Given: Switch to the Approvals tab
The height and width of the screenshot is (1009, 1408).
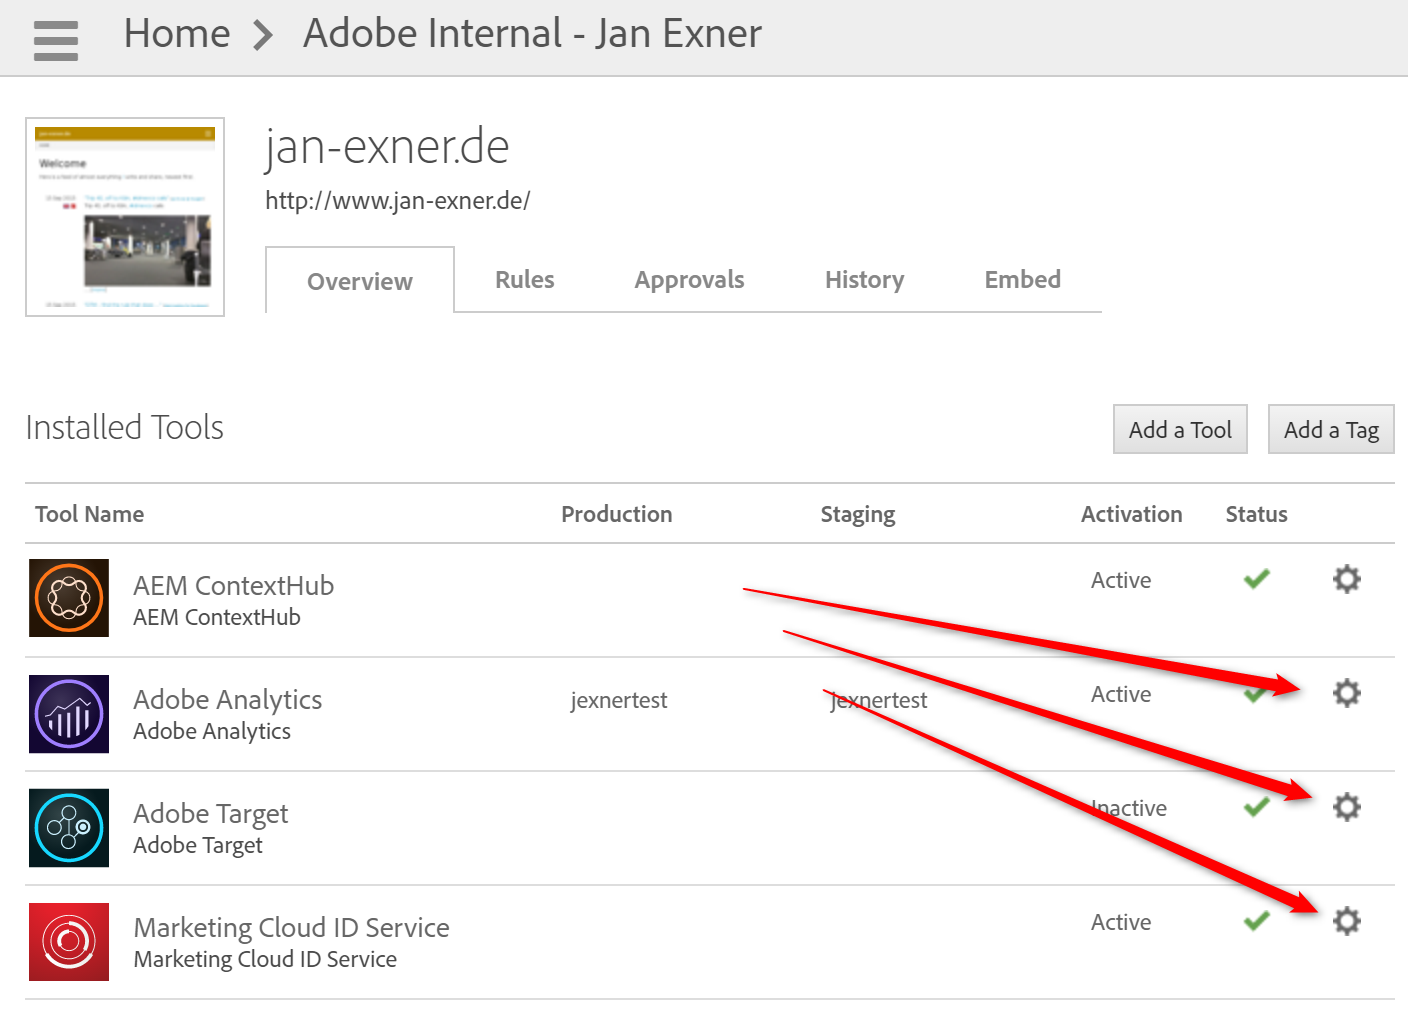Looking at the screenshot, I should tap(689, 280).
